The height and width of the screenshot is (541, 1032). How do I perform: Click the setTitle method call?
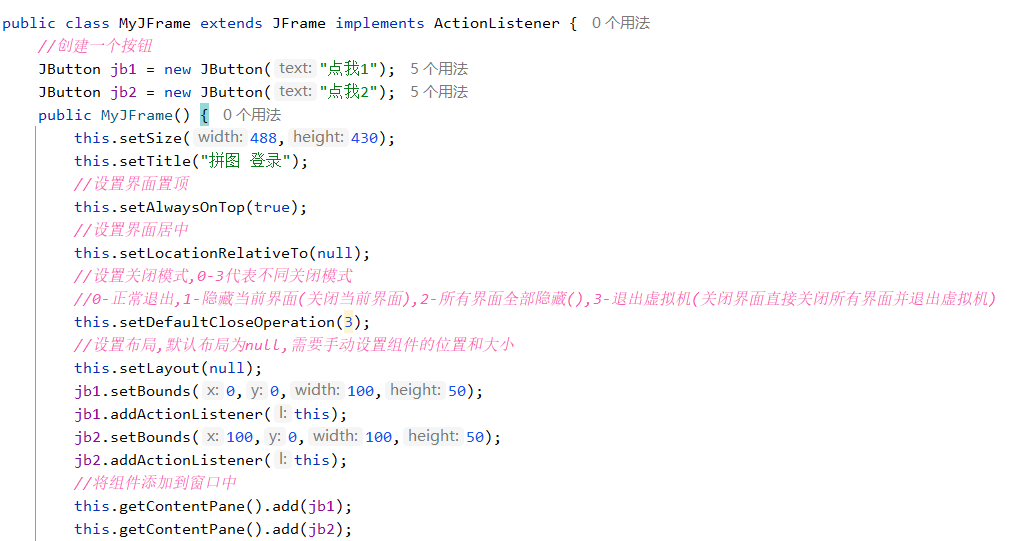coord(155,161)
